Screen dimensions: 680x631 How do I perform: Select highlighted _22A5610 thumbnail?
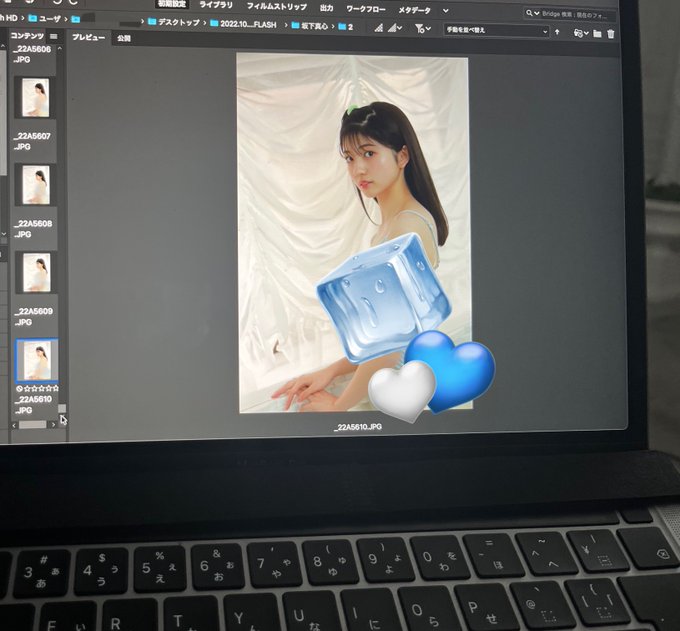(37, 360)
